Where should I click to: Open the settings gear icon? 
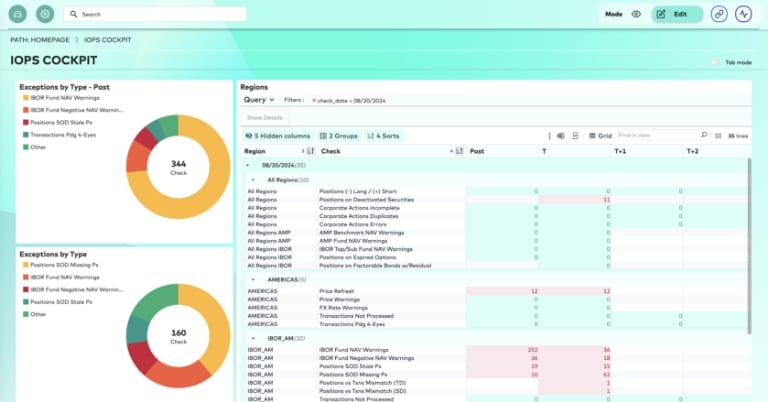(45, 14)
